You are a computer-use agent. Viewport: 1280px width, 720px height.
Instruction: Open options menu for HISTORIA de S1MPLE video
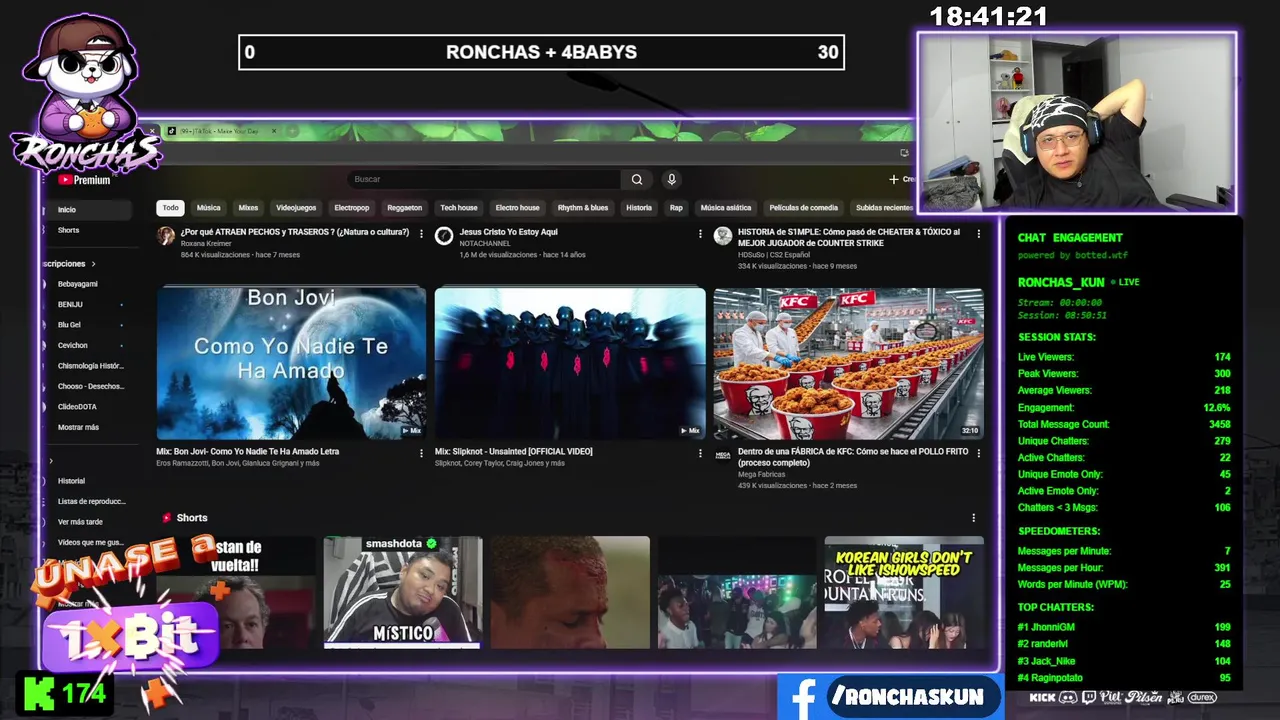pos(978,233)
